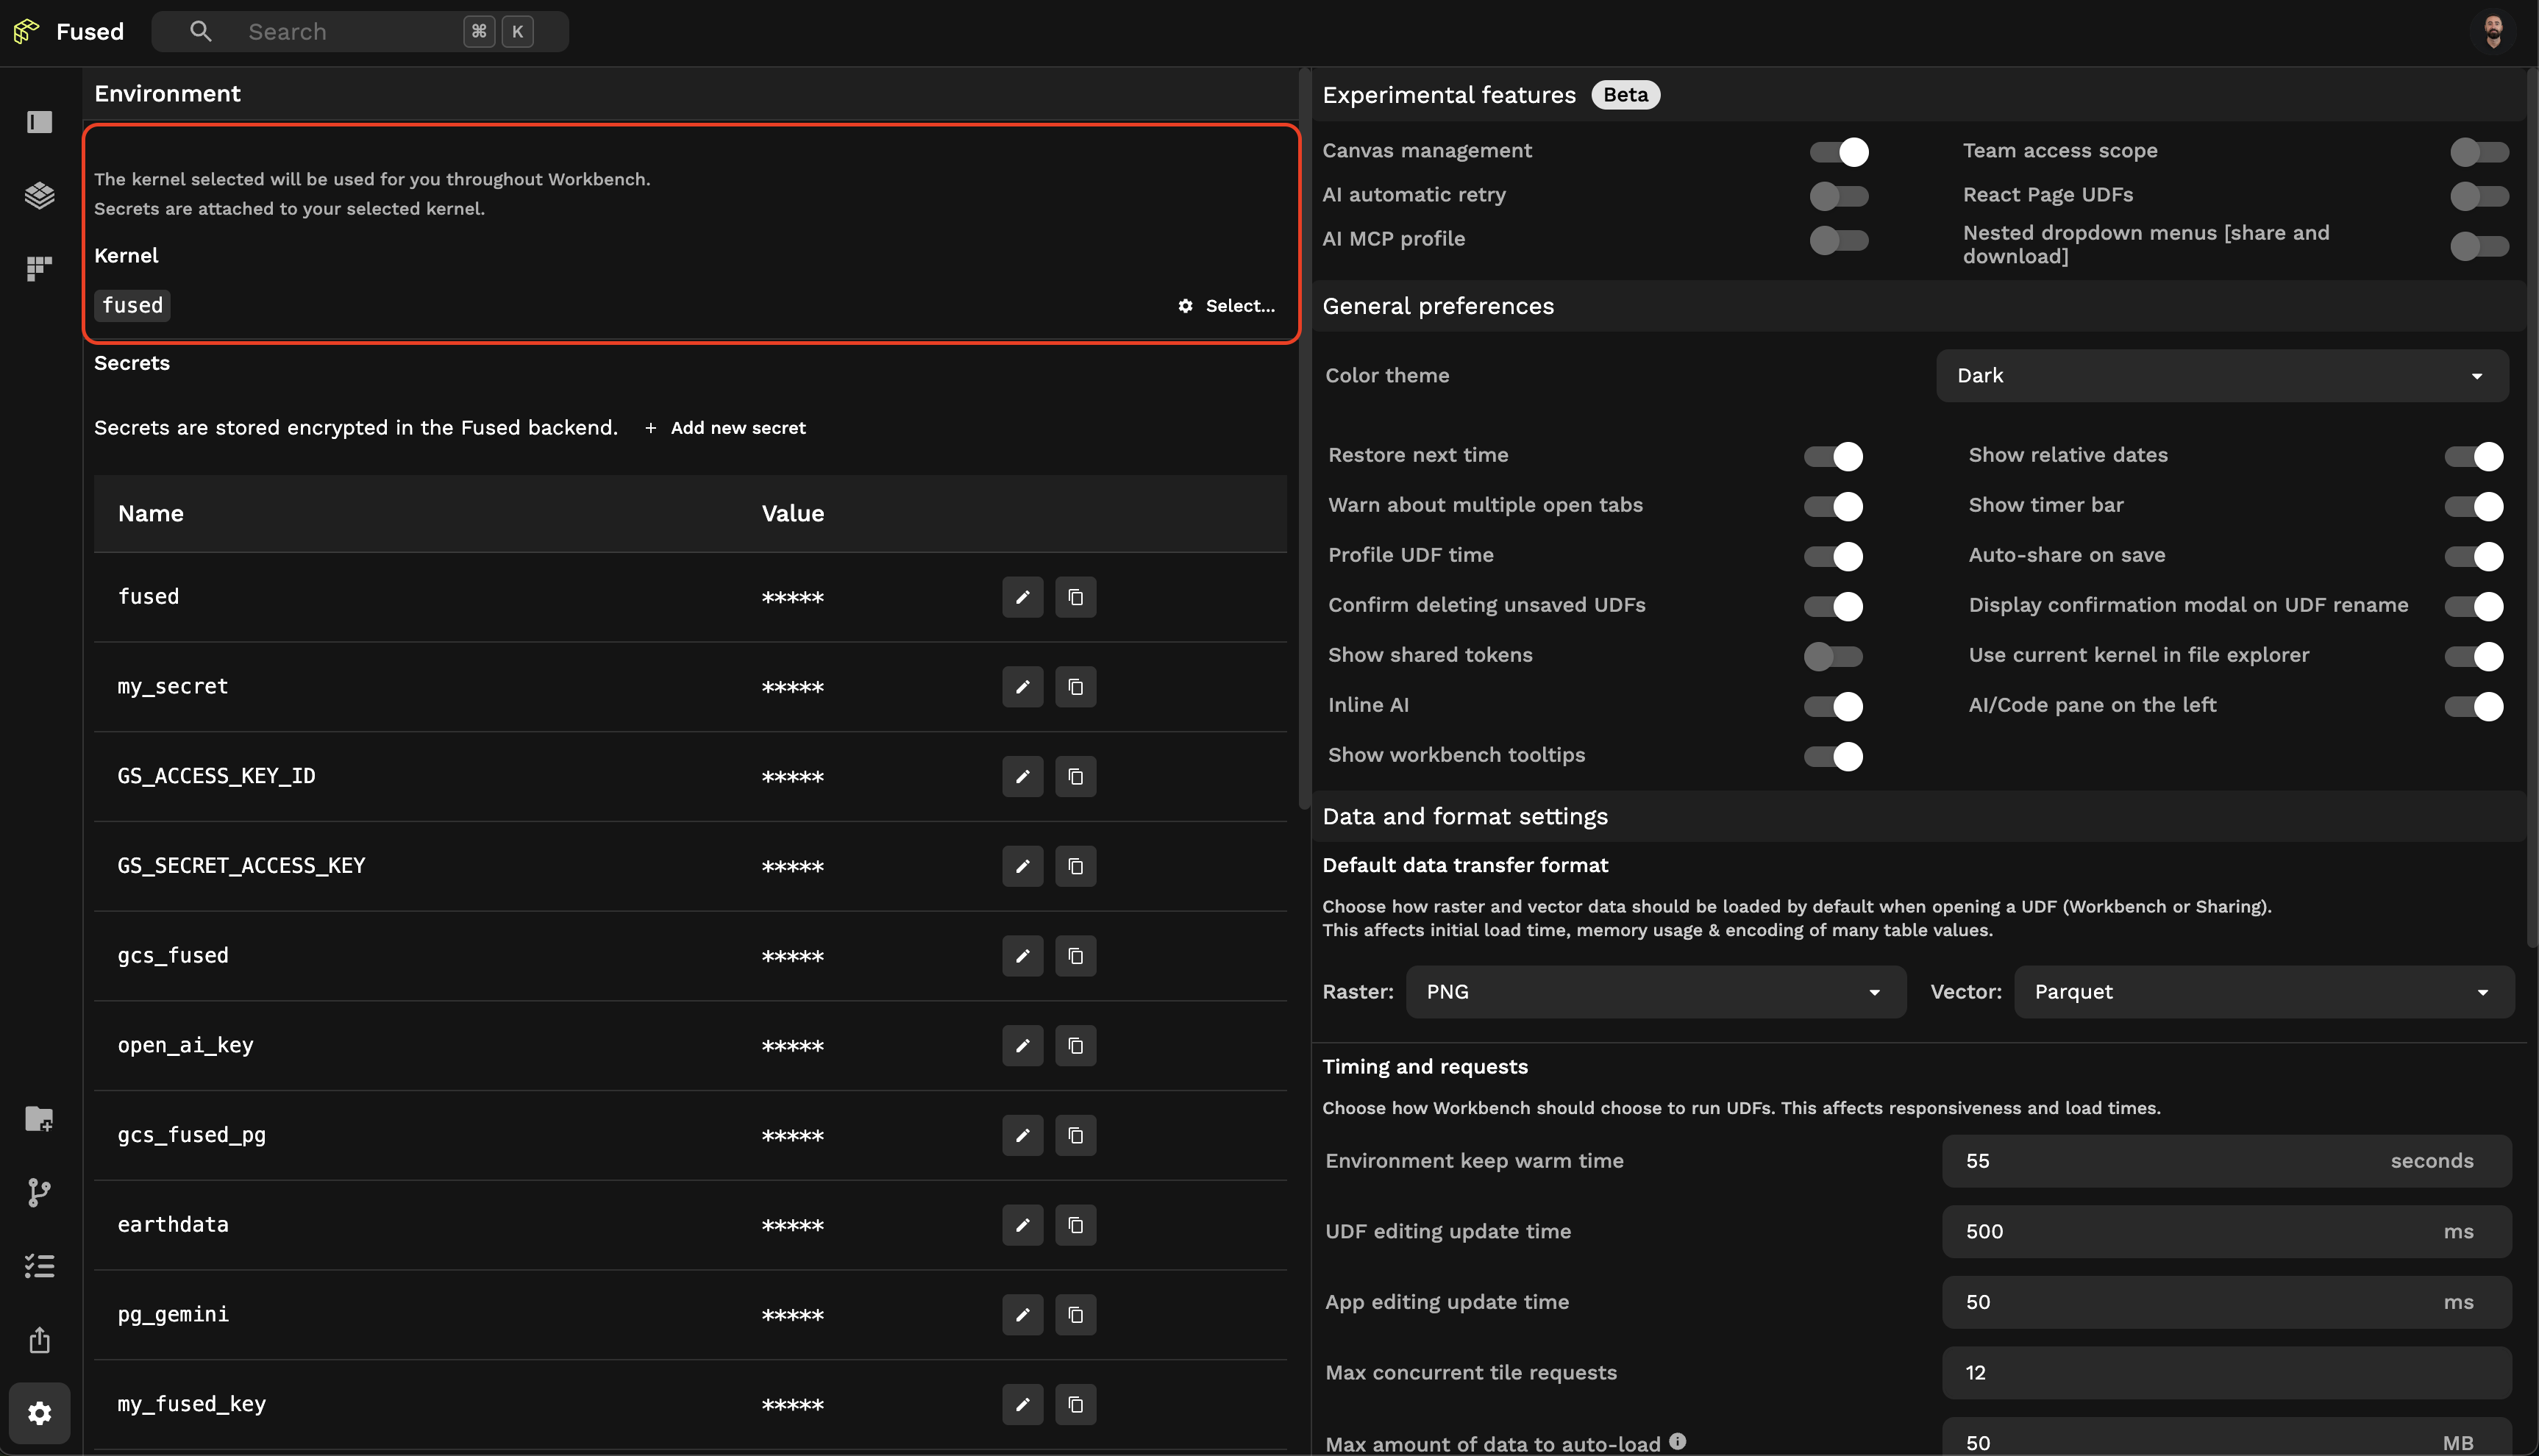This screenshot has width=2539, height=1456.
Task: Enable the Show shared tokens switch
Action: pyautogui.click(x=1832, y=656)
